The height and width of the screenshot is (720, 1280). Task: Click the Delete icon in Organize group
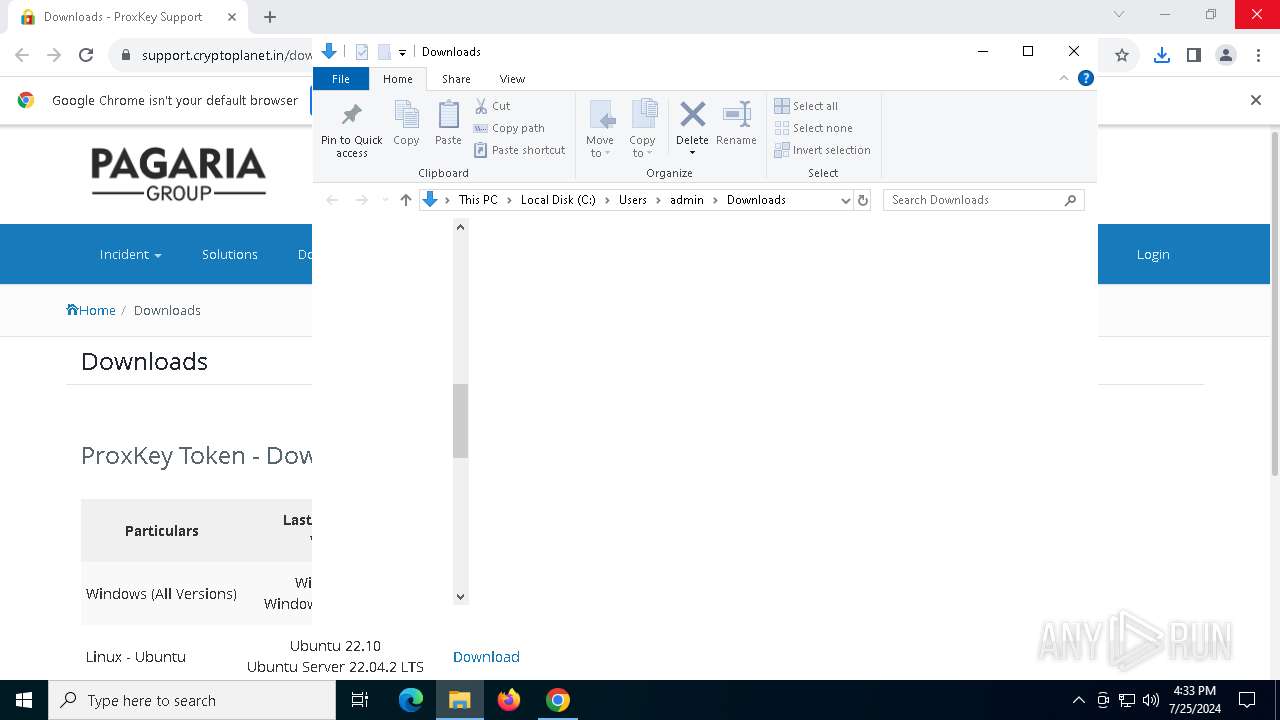coord(692,115)
